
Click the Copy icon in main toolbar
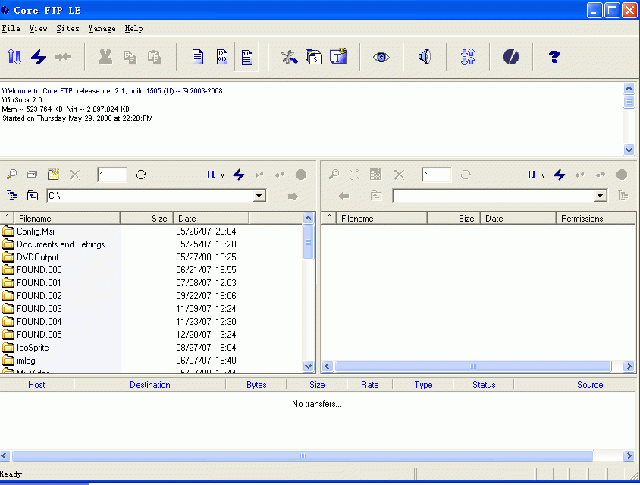pos(130,57)
